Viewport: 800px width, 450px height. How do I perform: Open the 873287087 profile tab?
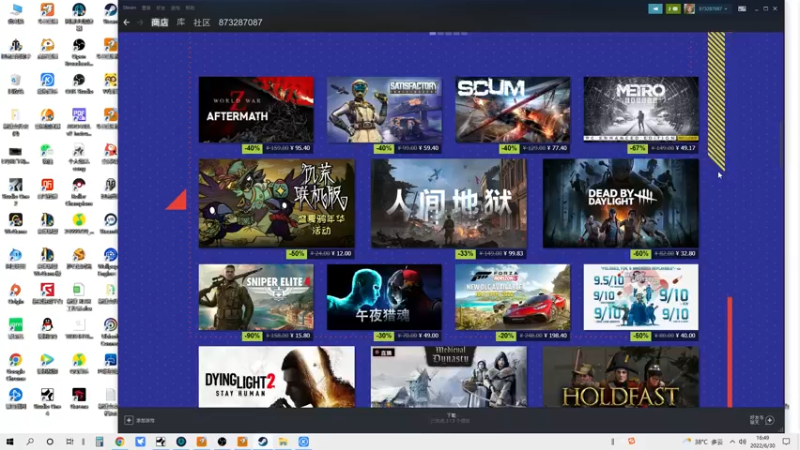[240, 22]
